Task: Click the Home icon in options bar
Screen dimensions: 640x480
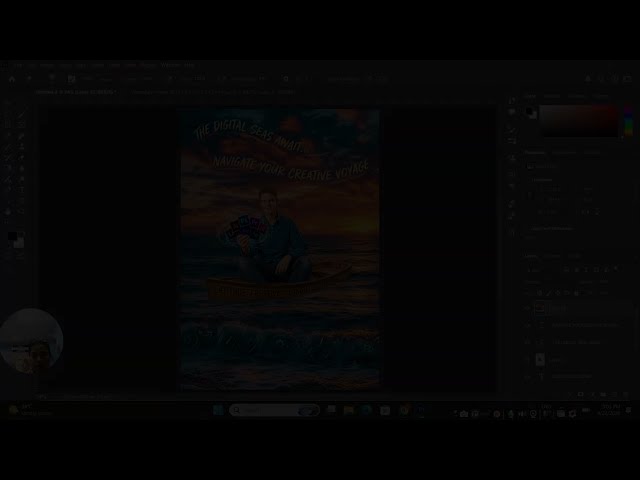Action: 12,79
